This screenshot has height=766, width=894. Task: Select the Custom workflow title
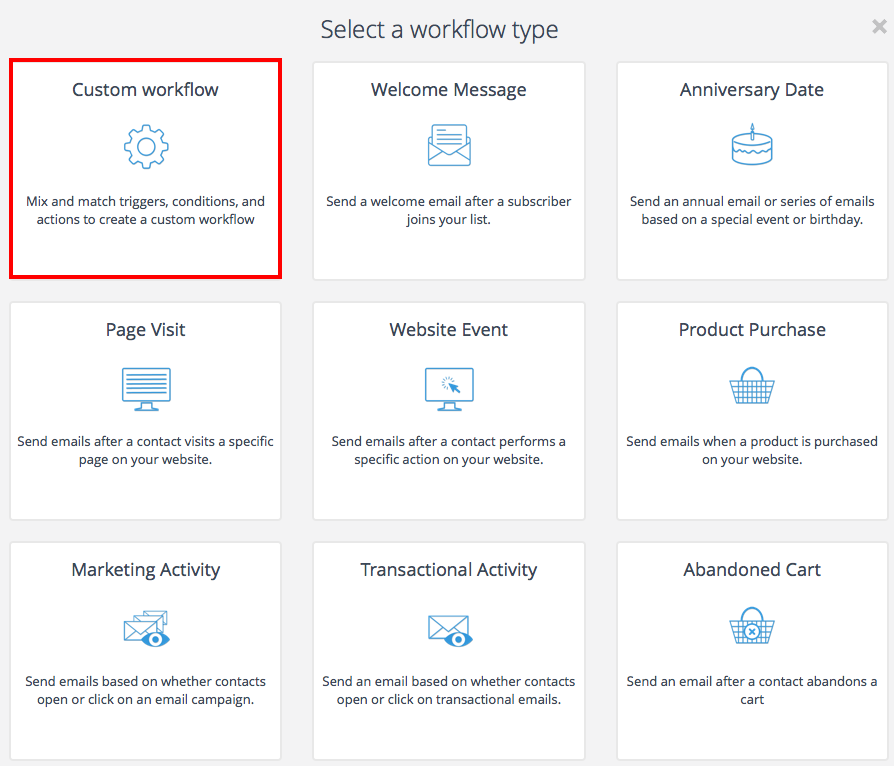coord(146,90)
